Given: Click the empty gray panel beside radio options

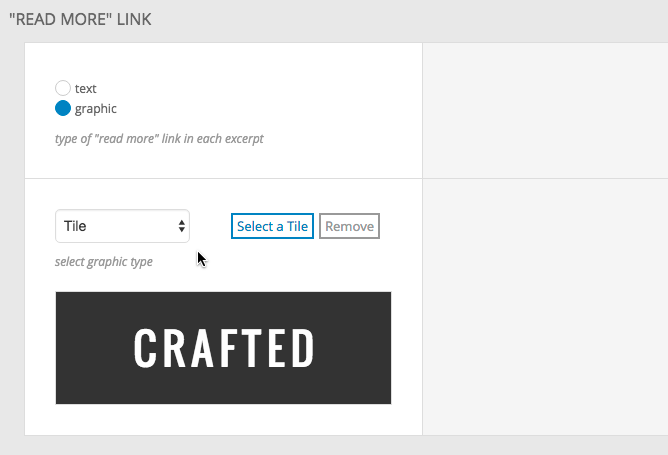Looking at the screenshot, I should [x=545, y=110].
